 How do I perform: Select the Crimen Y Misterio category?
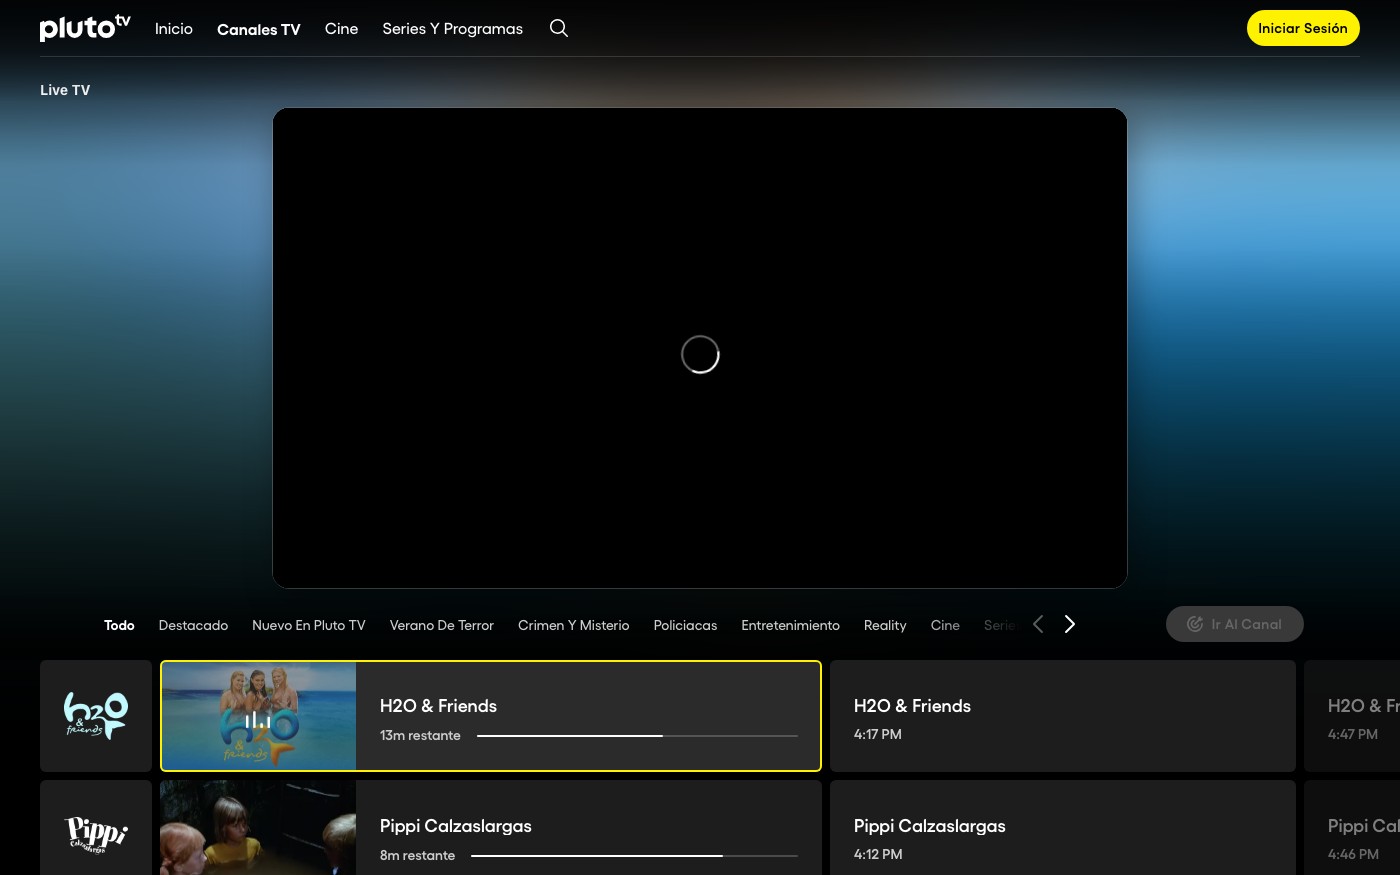[x=574, y=625]
